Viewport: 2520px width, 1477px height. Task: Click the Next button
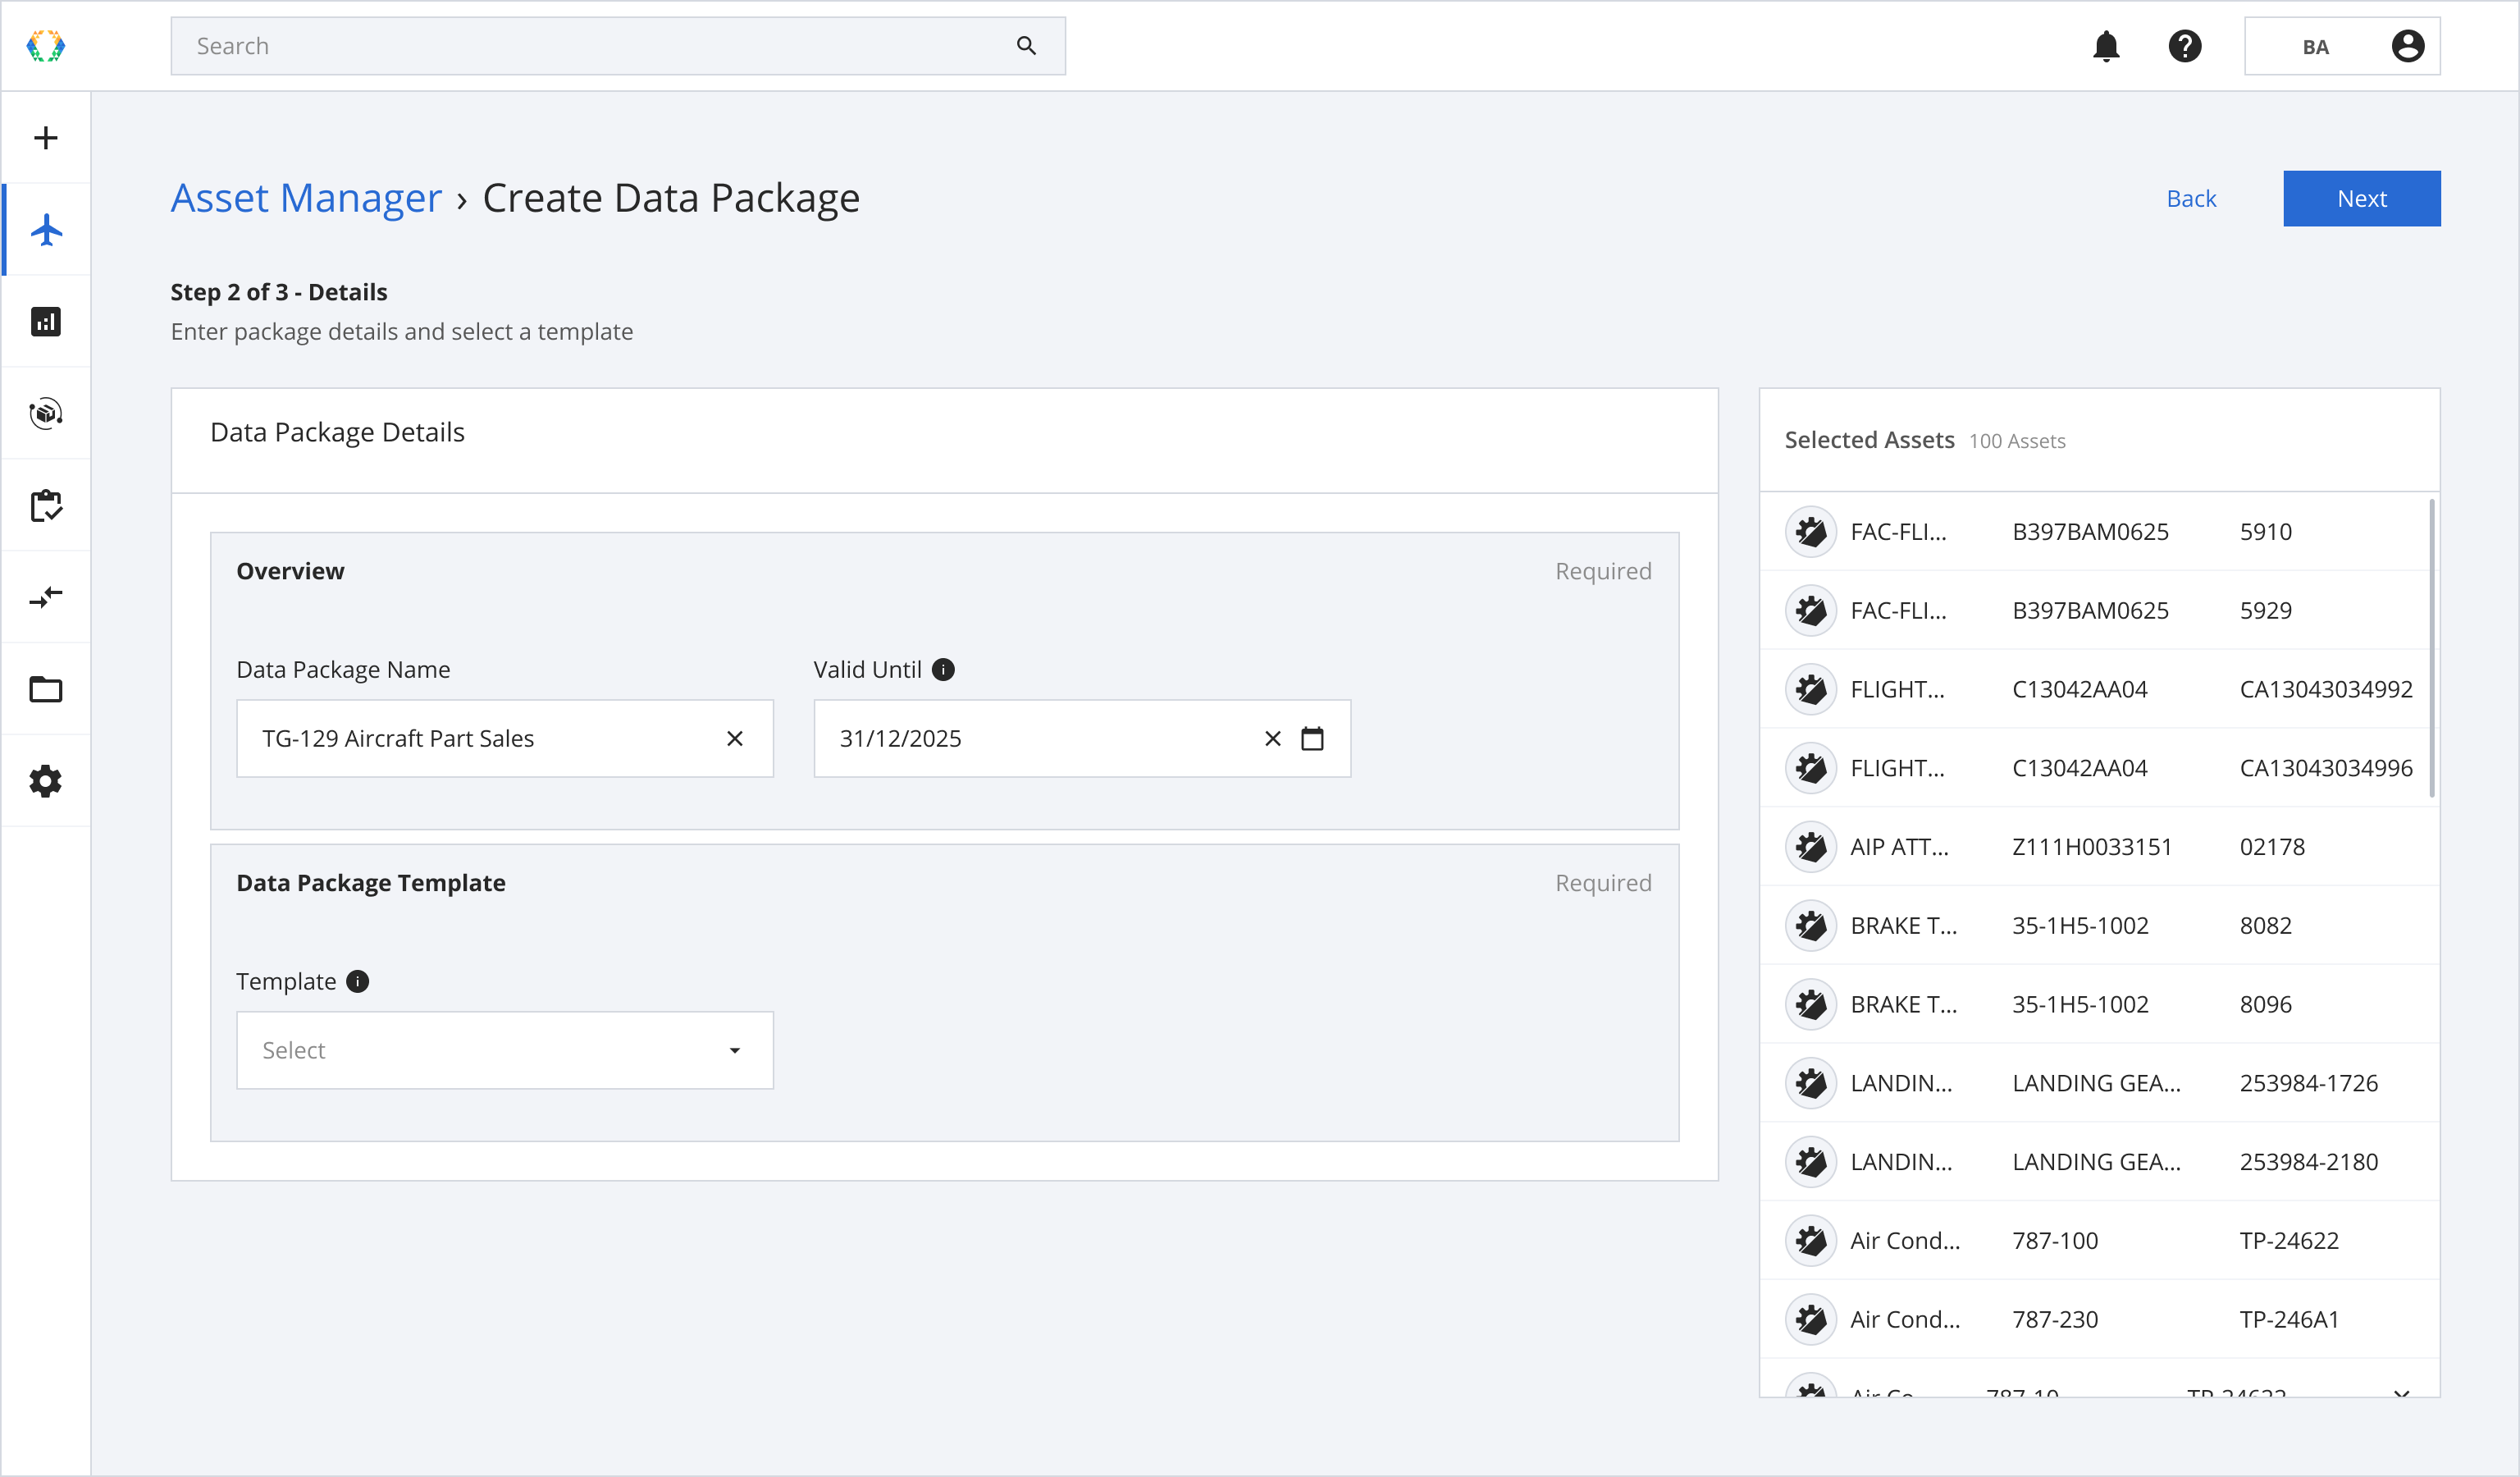click(x=2361, y=198)
